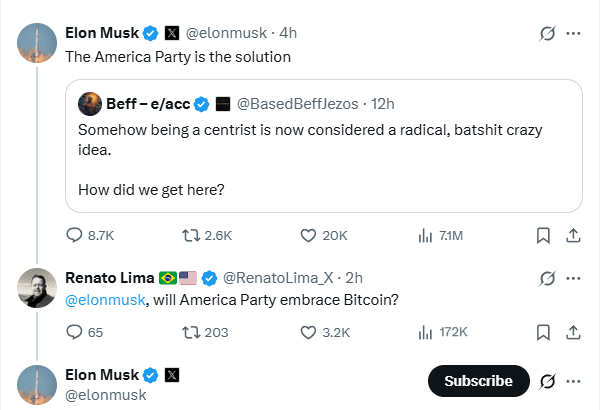Image resolution: width=602 pixels, height=410 pixels.
Task: Like Renato Lima's post with 3.2K likes
Action: (x=309, y=332)
